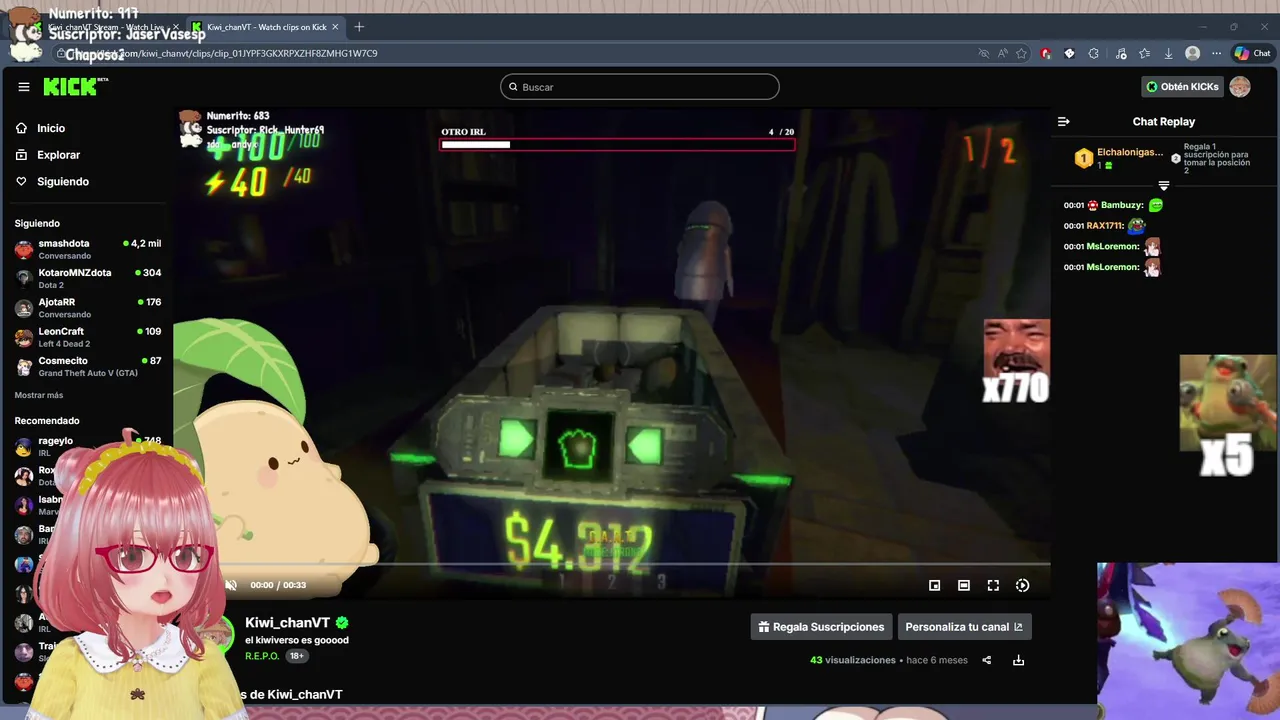Click the Obtén KICKs button
This screenshot has width=1280, height=720.
pos(1182,87)
